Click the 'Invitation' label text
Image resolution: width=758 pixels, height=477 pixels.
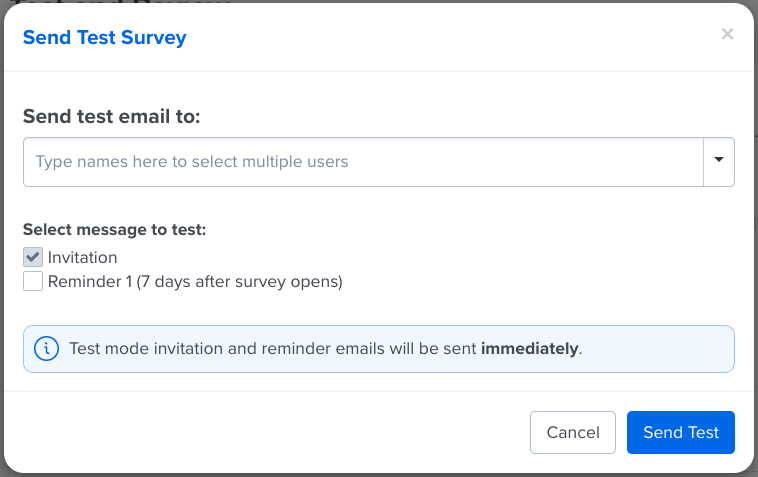(x=83, y=258)
